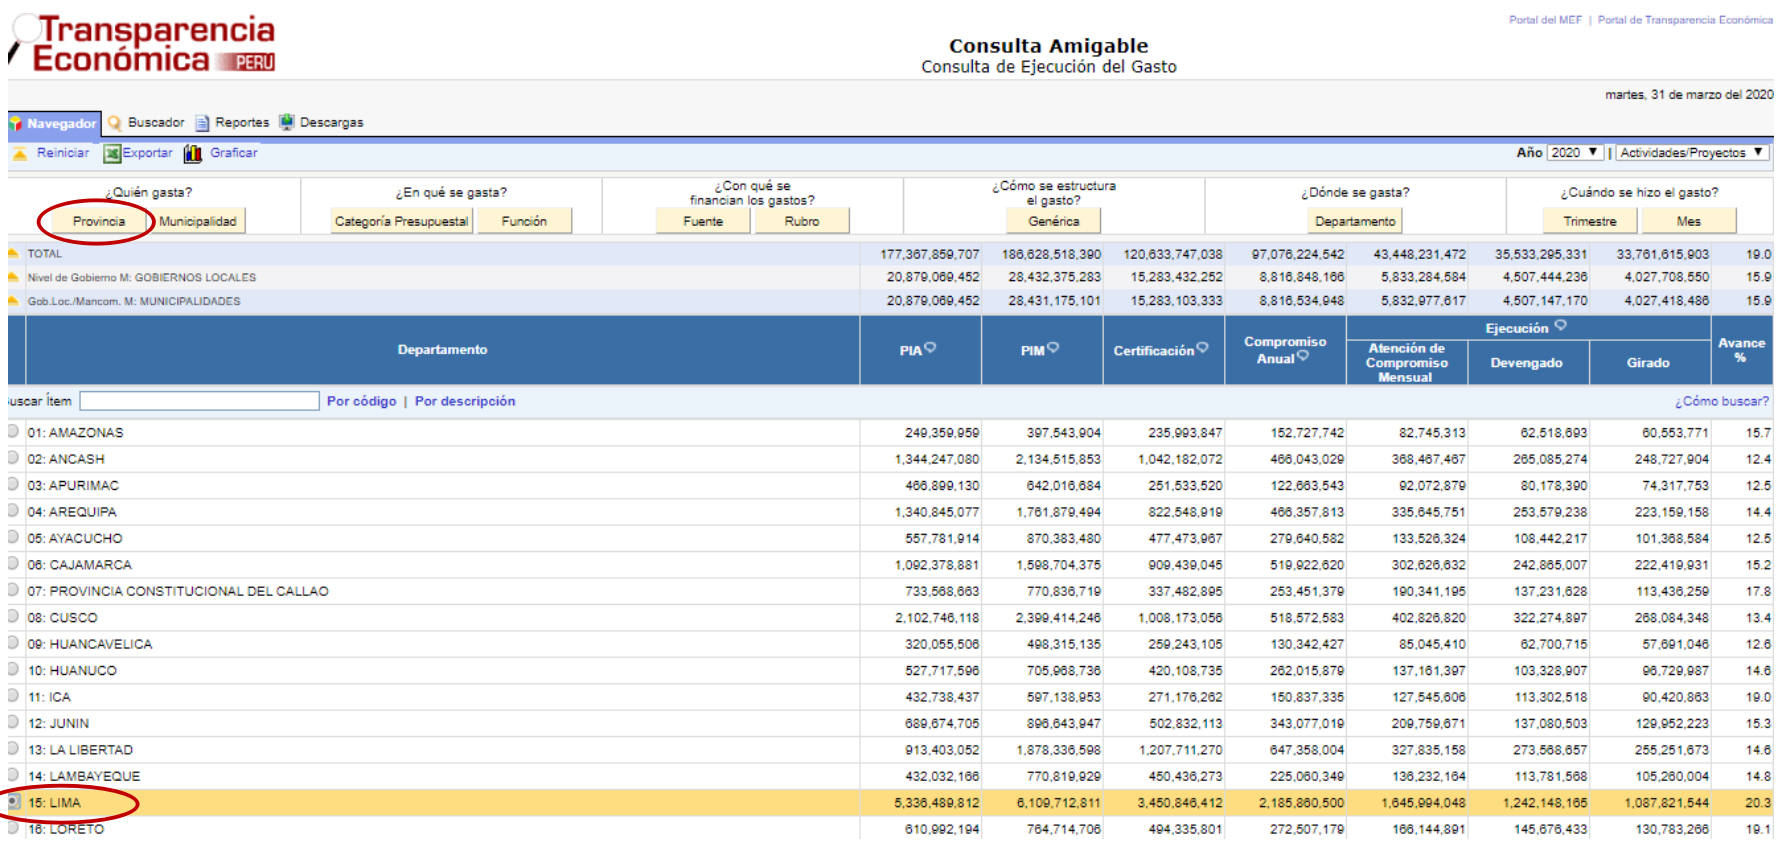This screenshot has width=1779, height=865.
Task: Click the Reiniciar up-arrow icon
Action: [19, 154]
